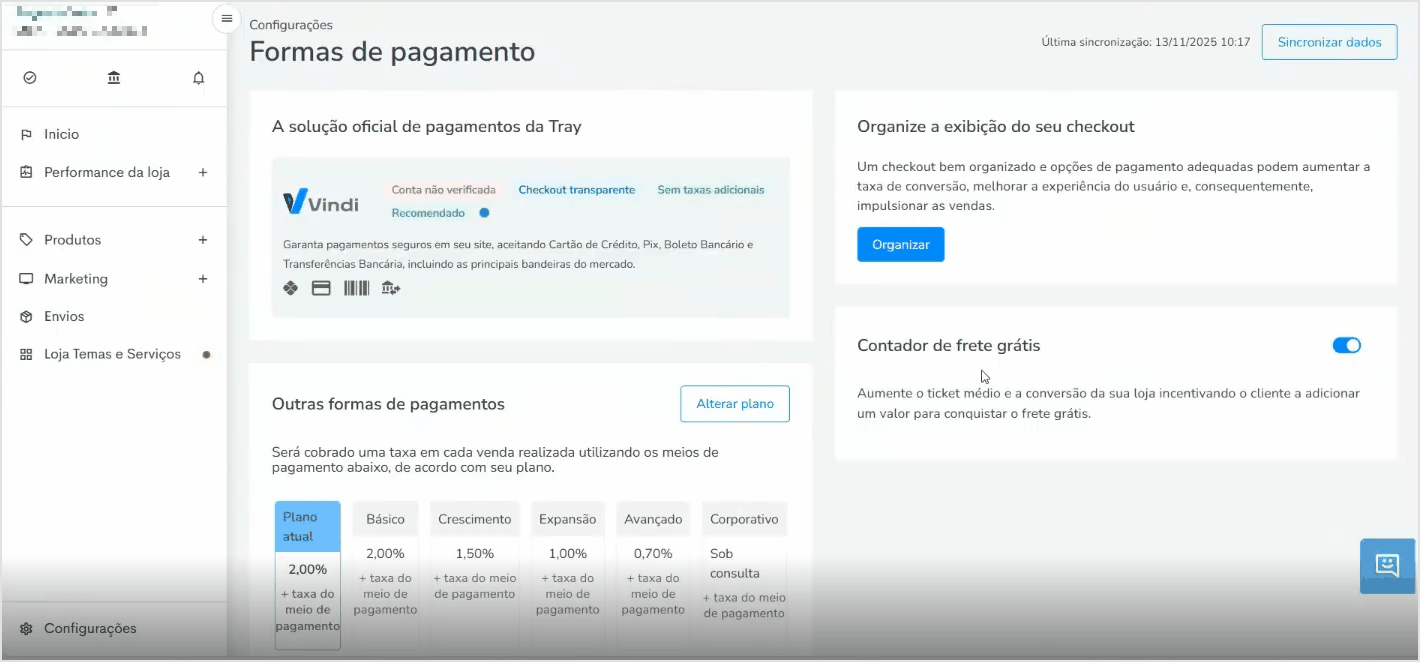Click the Vindi logo
The width and height of the screenshot is (1420, 662).
(x=320, y=201)
